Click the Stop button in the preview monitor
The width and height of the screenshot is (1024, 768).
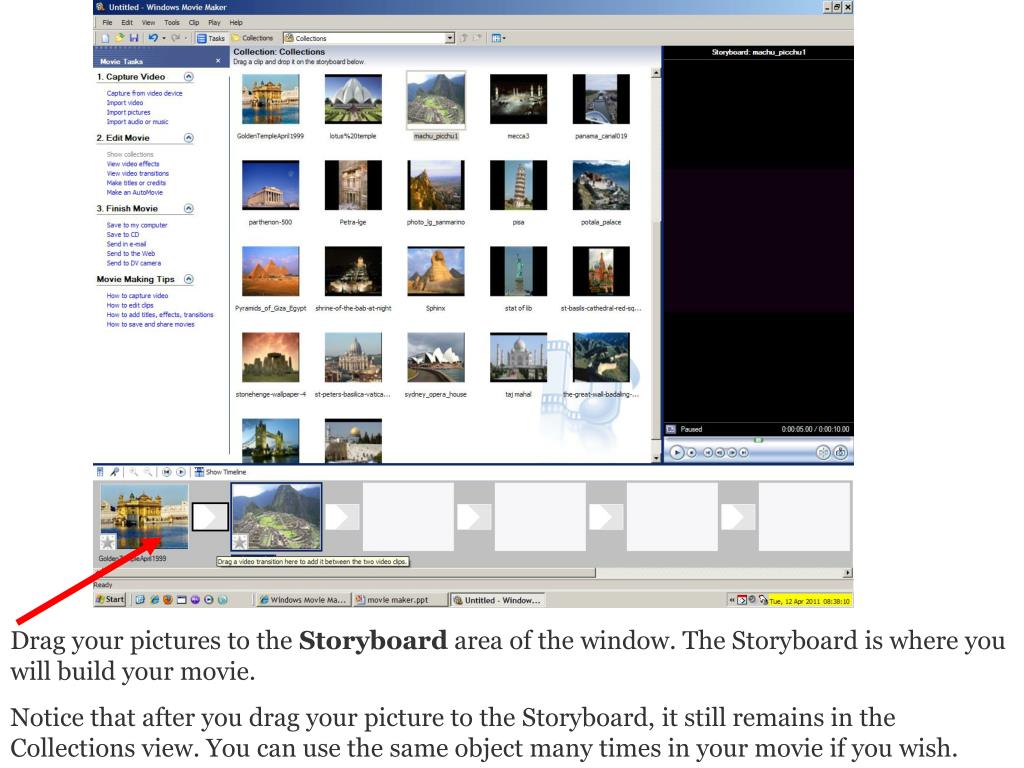[x=692, y=452]
